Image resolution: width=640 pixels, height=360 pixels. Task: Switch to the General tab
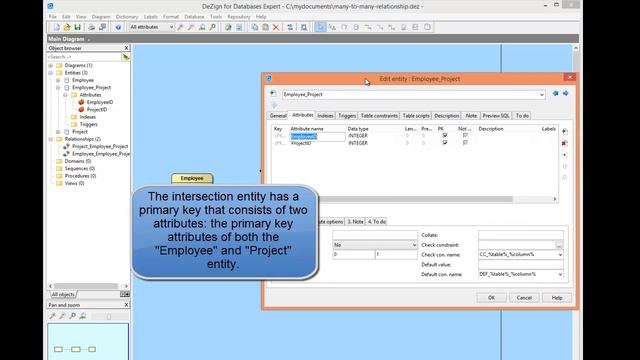pyautogui.click(x=278, y=116)
